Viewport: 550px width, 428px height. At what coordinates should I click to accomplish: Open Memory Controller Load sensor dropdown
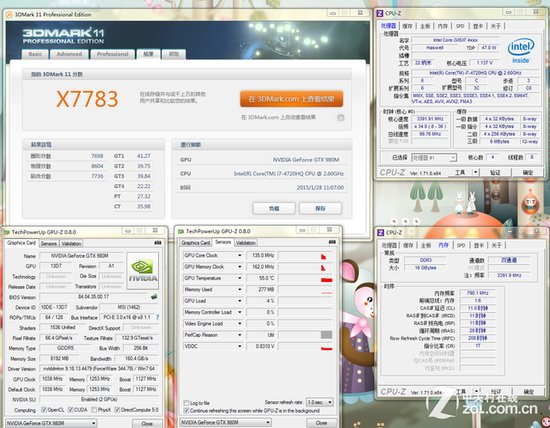[240, 312]
